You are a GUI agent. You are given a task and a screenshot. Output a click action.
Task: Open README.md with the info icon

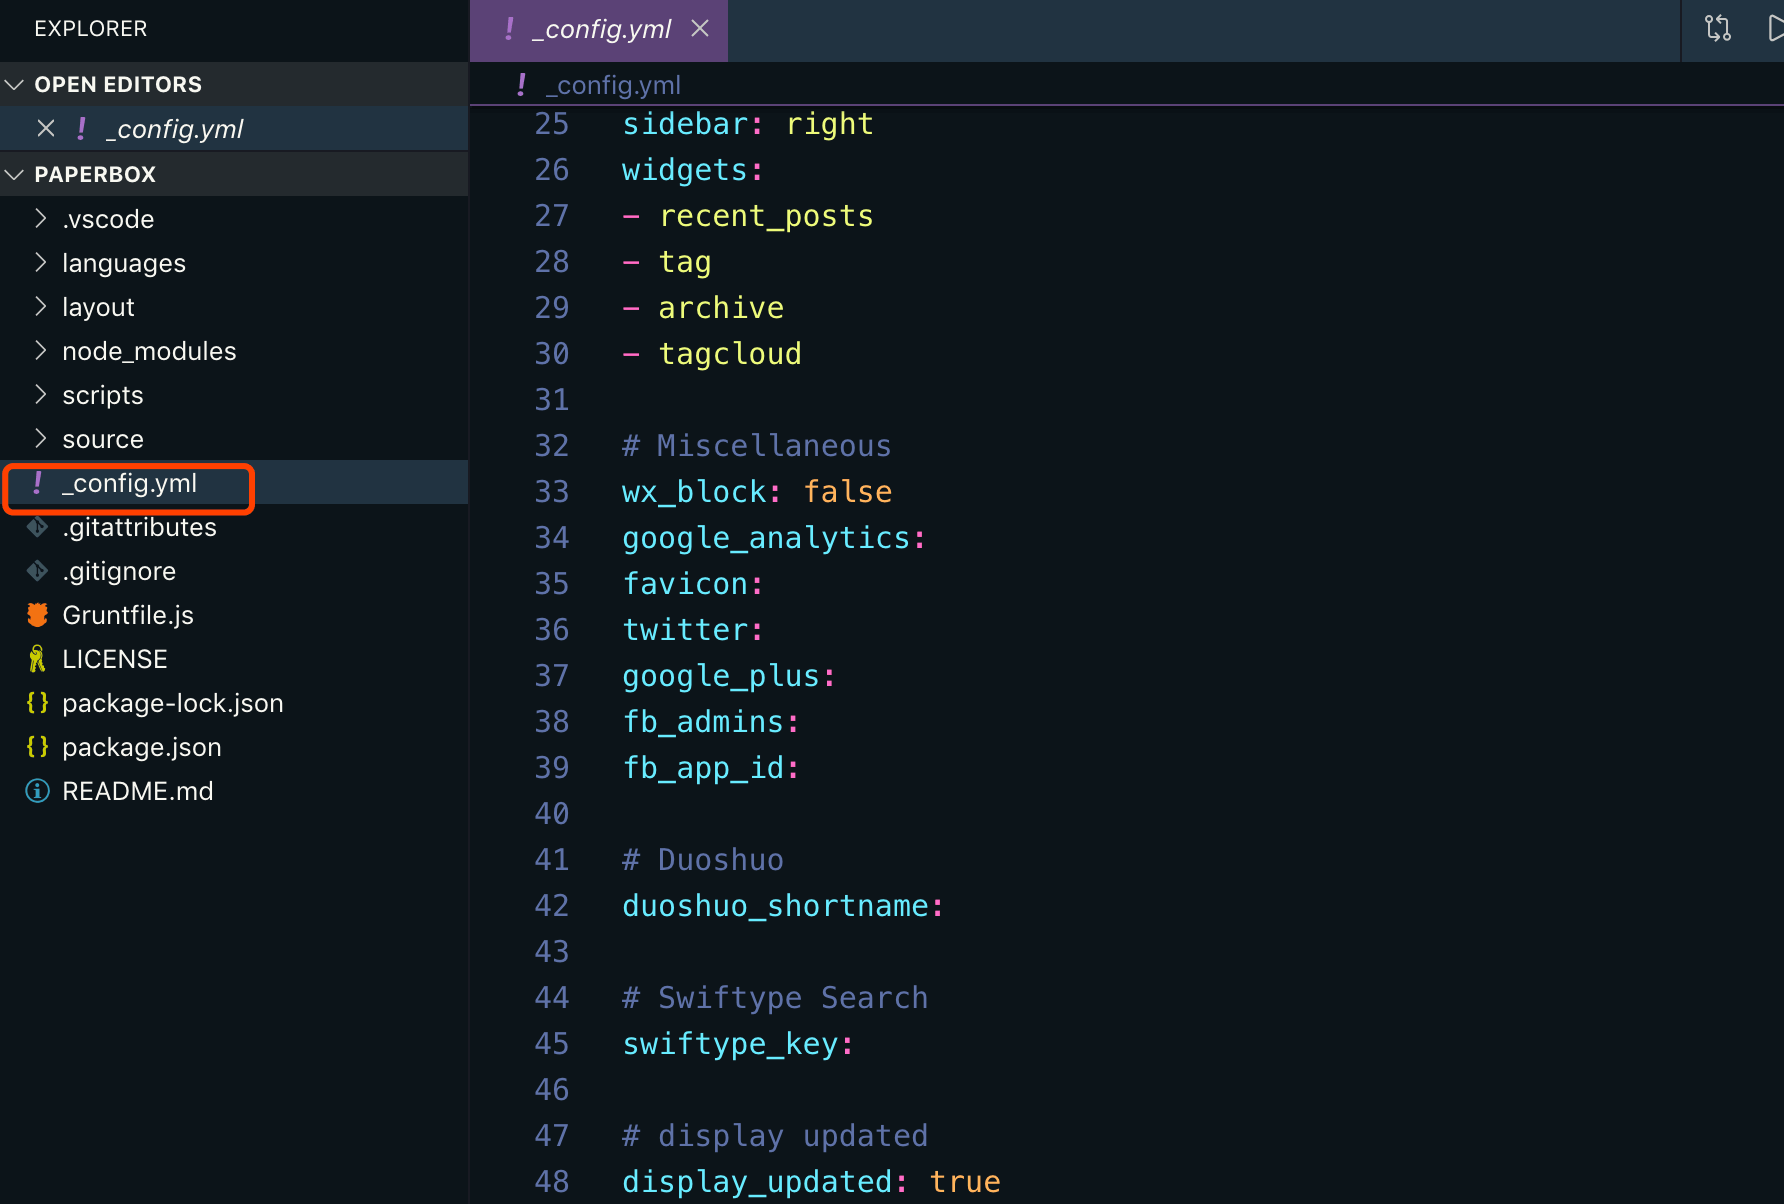[137, 791]
